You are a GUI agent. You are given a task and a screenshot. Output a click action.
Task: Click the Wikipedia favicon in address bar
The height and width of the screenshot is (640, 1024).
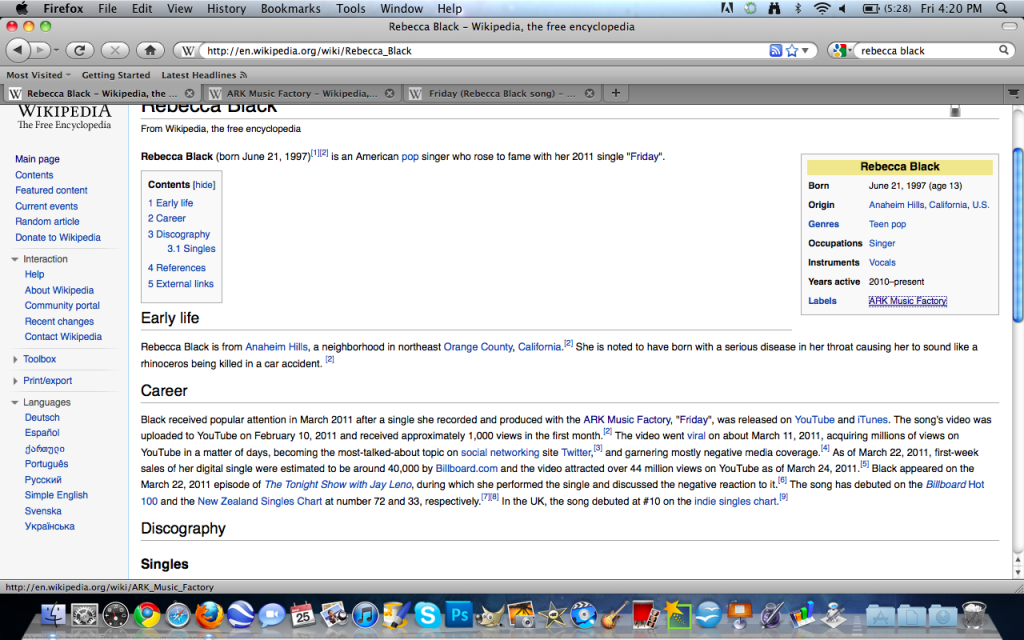coord(187,50)
